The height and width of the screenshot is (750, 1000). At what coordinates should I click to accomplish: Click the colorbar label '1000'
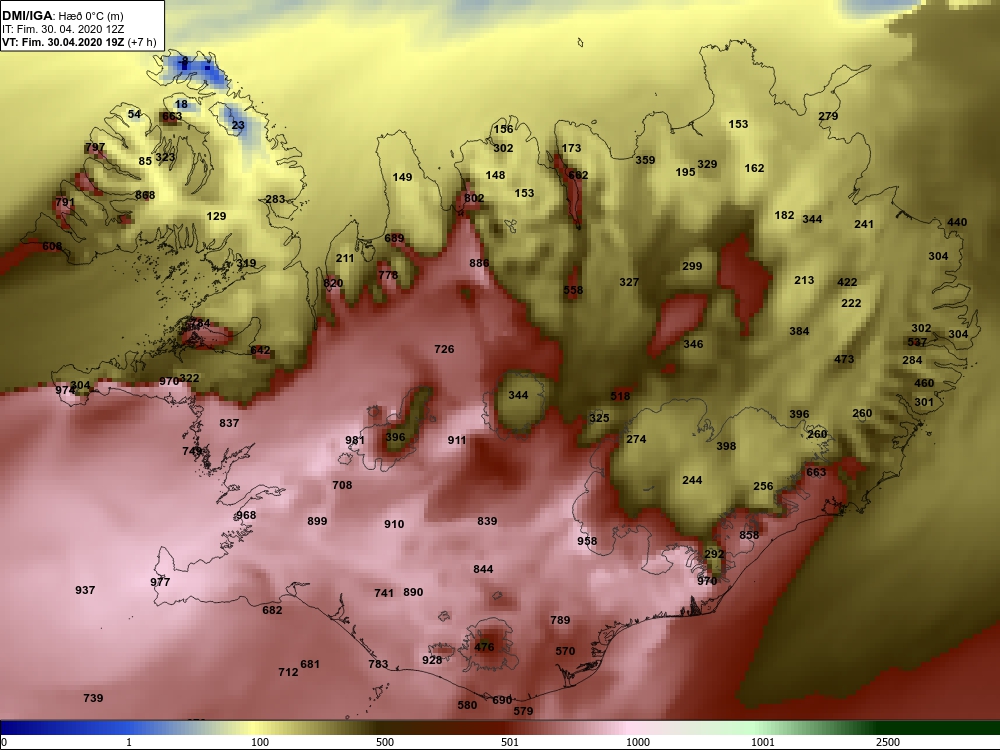(638, 742)
